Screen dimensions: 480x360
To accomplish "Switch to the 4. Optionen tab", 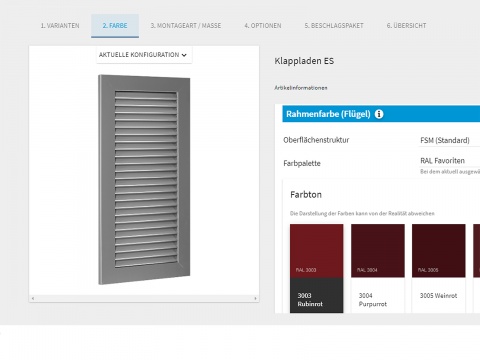I will (263, 26).
